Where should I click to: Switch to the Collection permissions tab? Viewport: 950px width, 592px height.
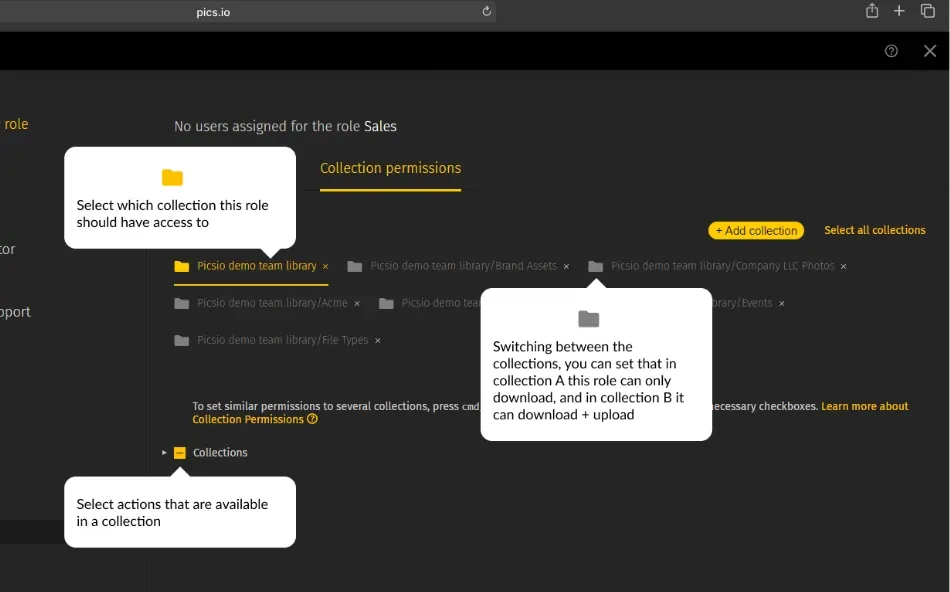(x=390, y=169)
